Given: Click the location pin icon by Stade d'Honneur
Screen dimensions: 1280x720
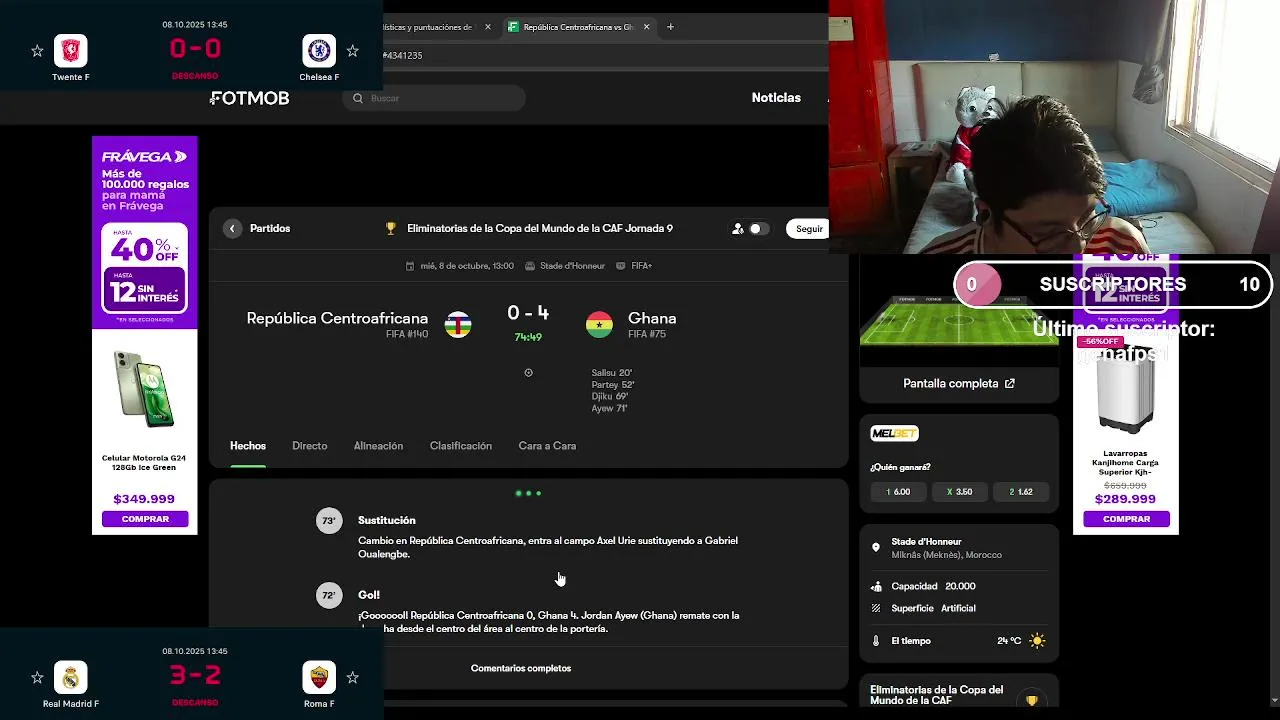Looking at the screenshot, I should coord(876,548).
